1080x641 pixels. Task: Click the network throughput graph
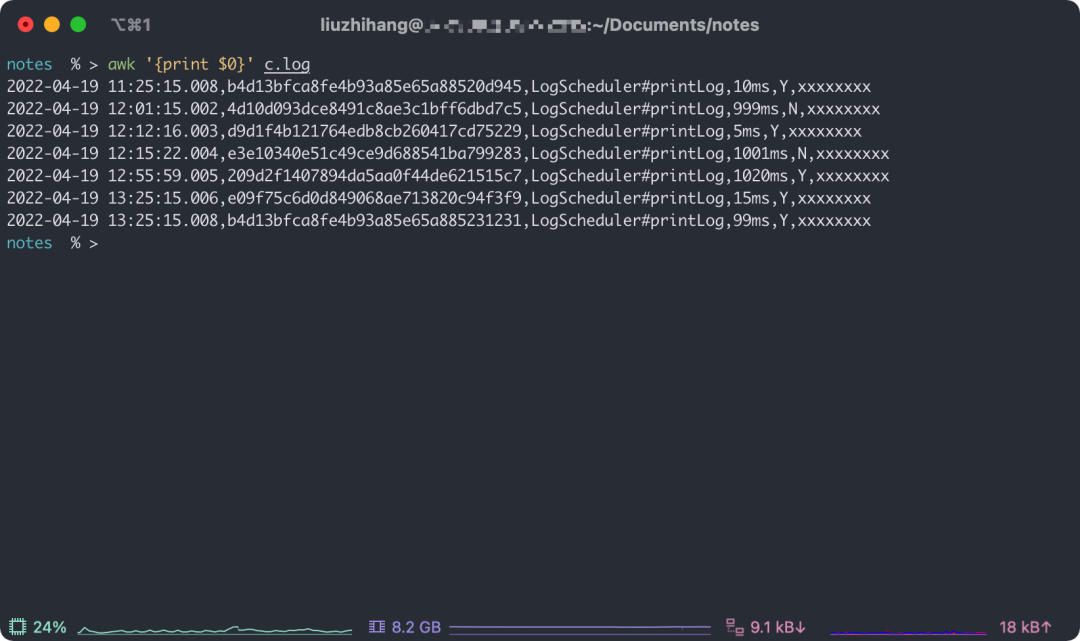(x=908, y=631)
